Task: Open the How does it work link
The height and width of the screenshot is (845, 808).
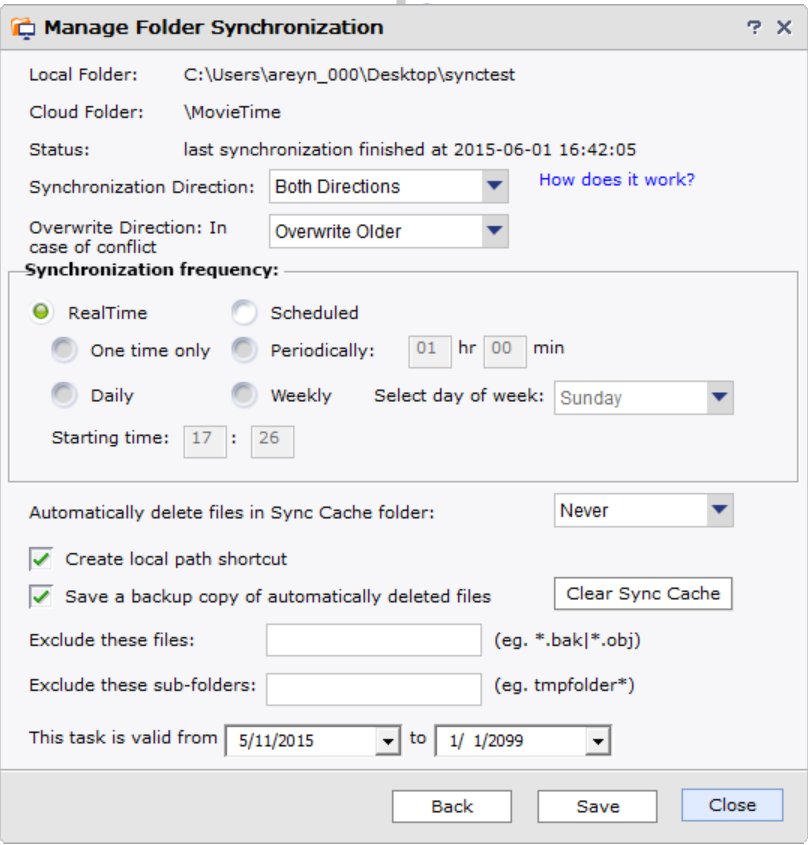Action: [x=616, y=180]
